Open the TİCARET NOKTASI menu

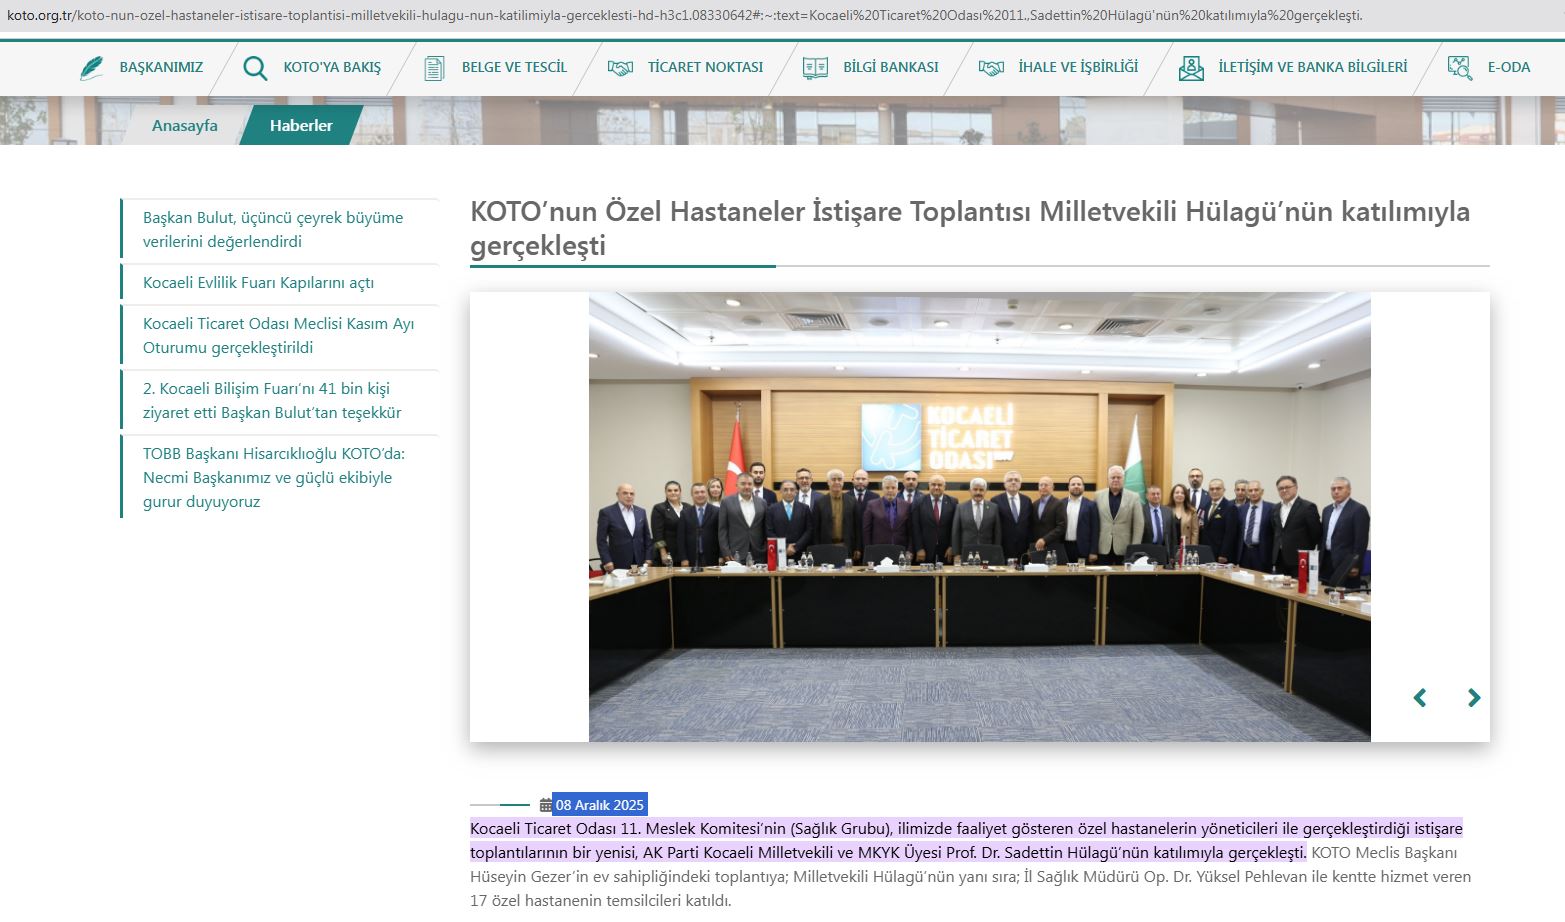click(705, 67)
